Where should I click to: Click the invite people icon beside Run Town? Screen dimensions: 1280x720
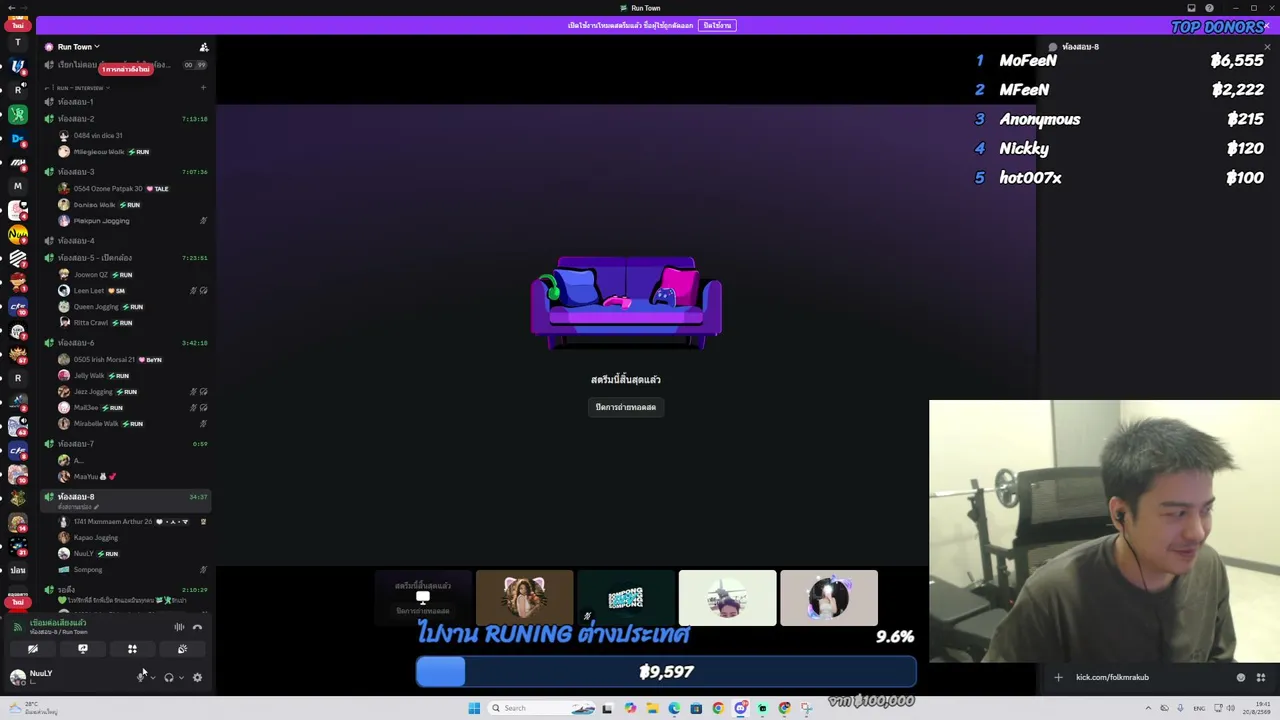(204, 47)
